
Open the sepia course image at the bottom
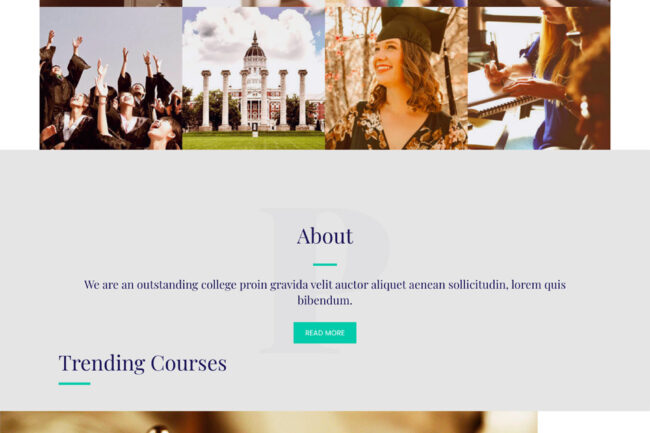[x=269, y=422]
